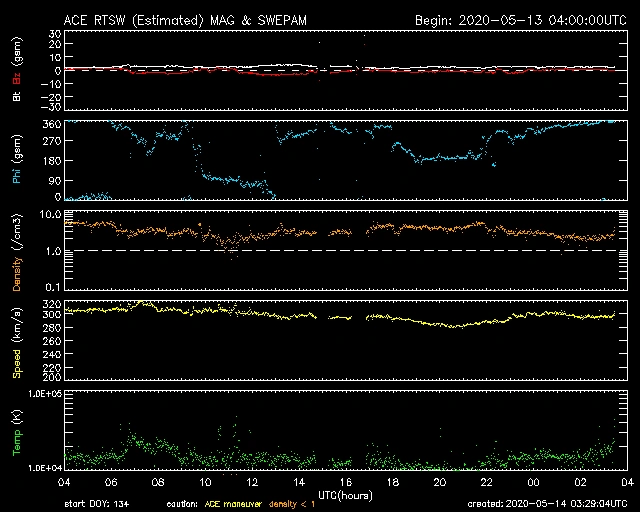Click the start DOY: 134 text
640x512 pixels.
[97, 502]
